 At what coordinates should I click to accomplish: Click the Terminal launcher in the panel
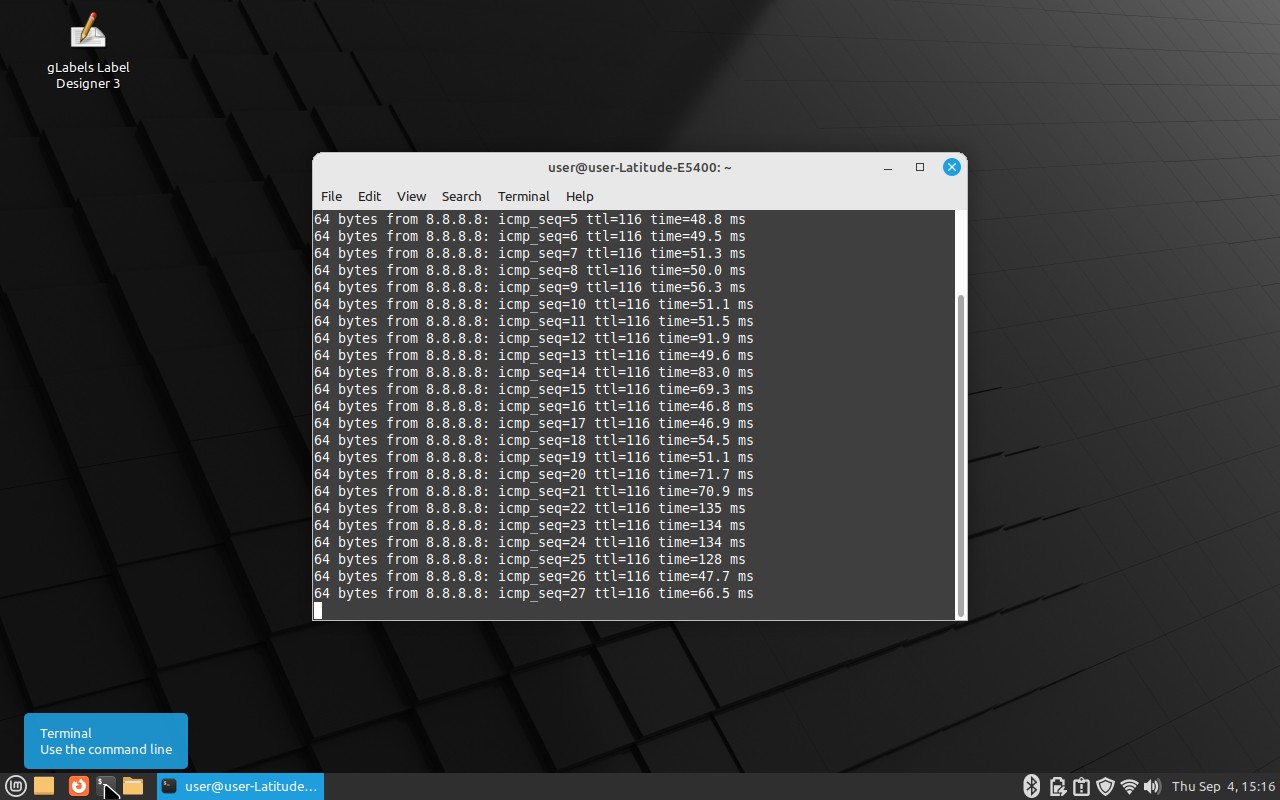[x=105, y=786]
